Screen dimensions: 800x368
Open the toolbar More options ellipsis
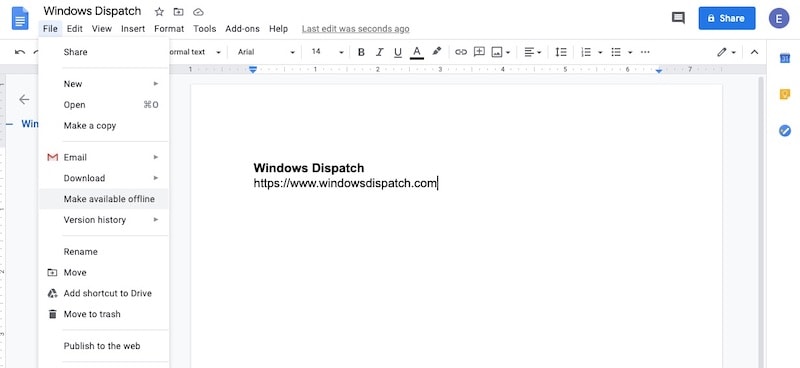pos(645,52)
